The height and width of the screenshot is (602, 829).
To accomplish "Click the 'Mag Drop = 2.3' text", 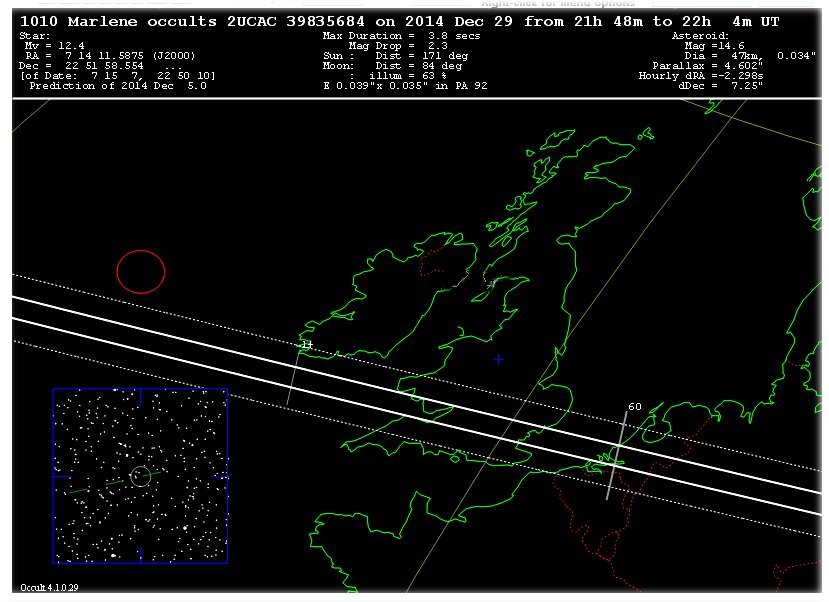I will pos(392,46).
